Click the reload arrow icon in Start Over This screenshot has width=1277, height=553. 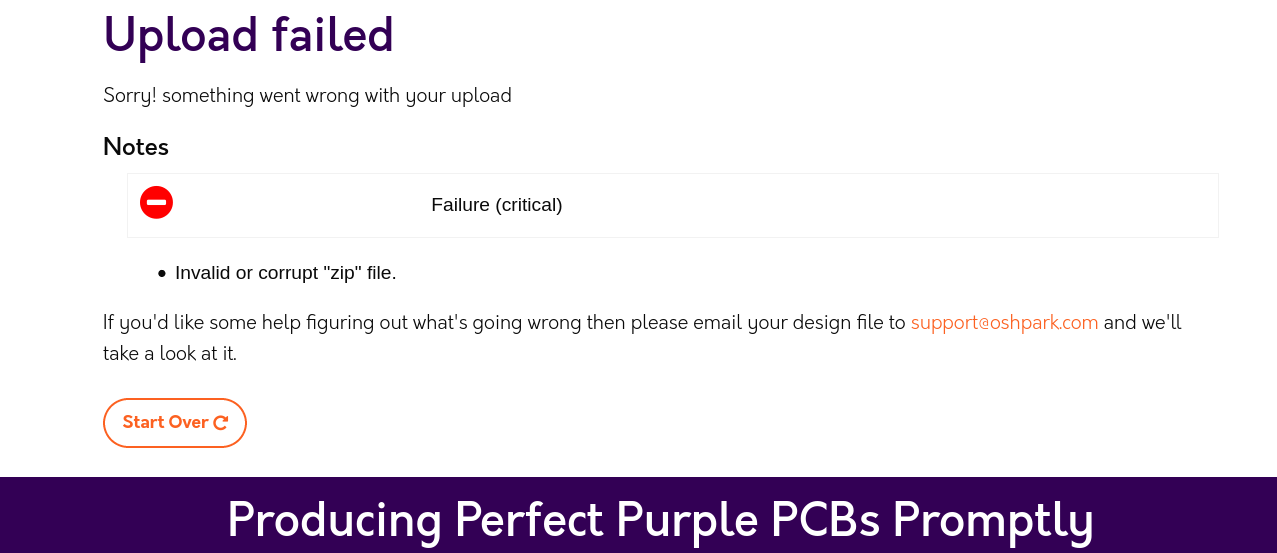[221, 423]
